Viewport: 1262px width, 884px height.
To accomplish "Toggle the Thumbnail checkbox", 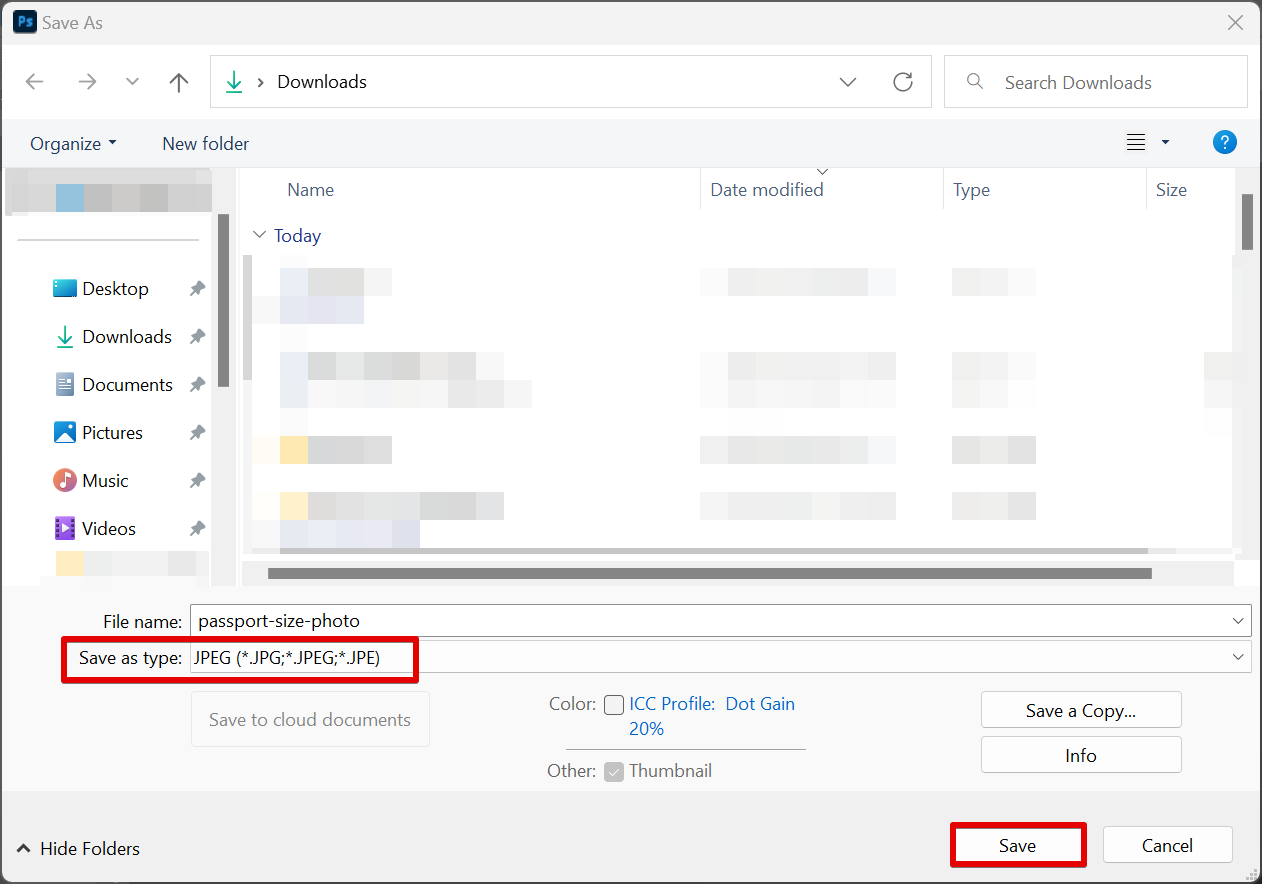I will (614, 771).
